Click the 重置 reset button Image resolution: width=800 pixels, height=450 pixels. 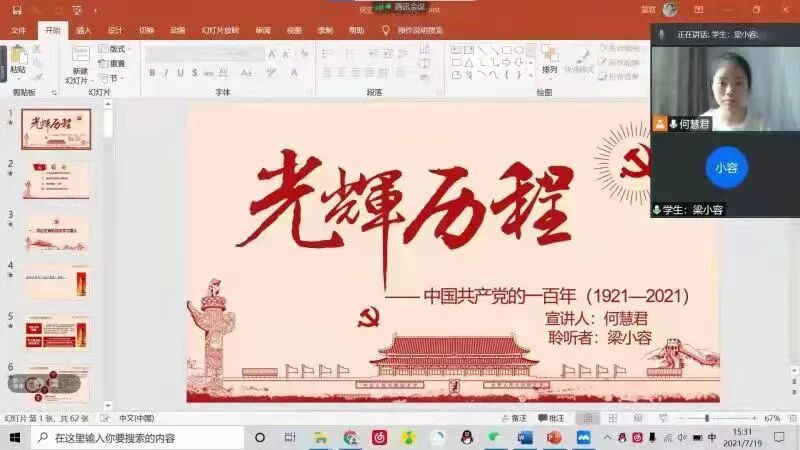[x=112, y=64]
